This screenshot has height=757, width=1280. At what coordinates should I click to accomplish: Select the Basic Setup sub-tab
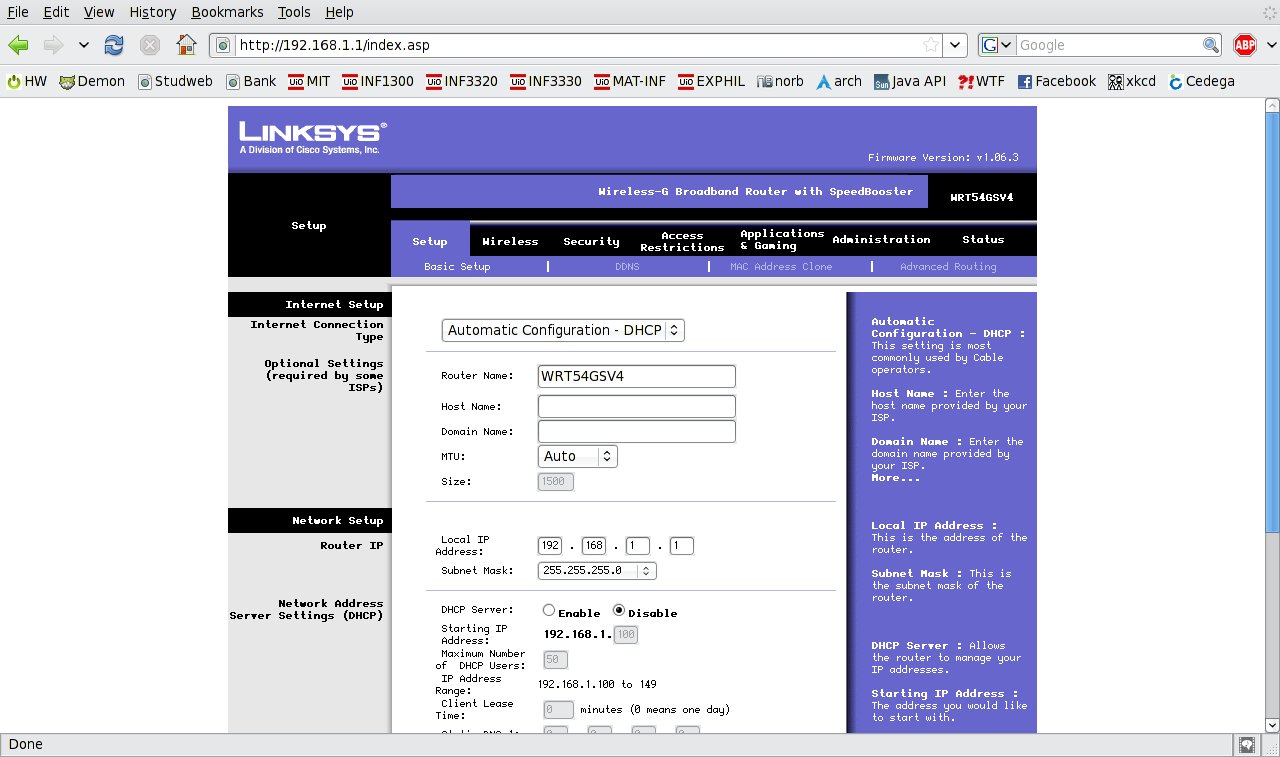(457, 267)
